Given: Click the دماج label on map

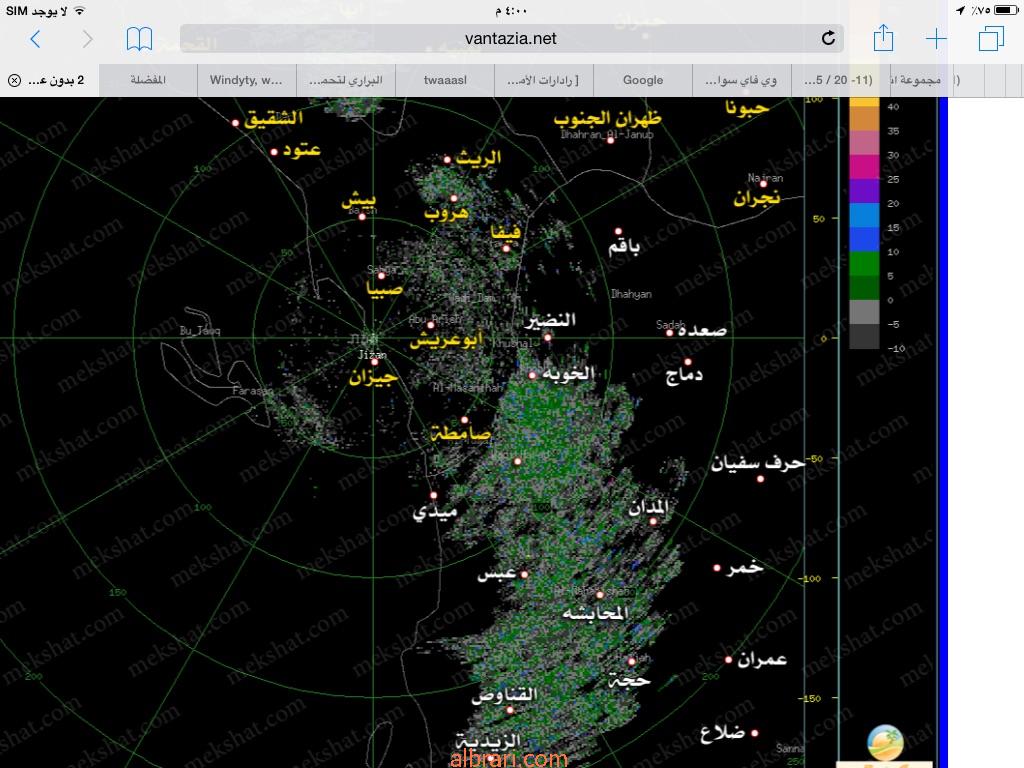Looking at the screenshot, I should [x=684, y=376].
